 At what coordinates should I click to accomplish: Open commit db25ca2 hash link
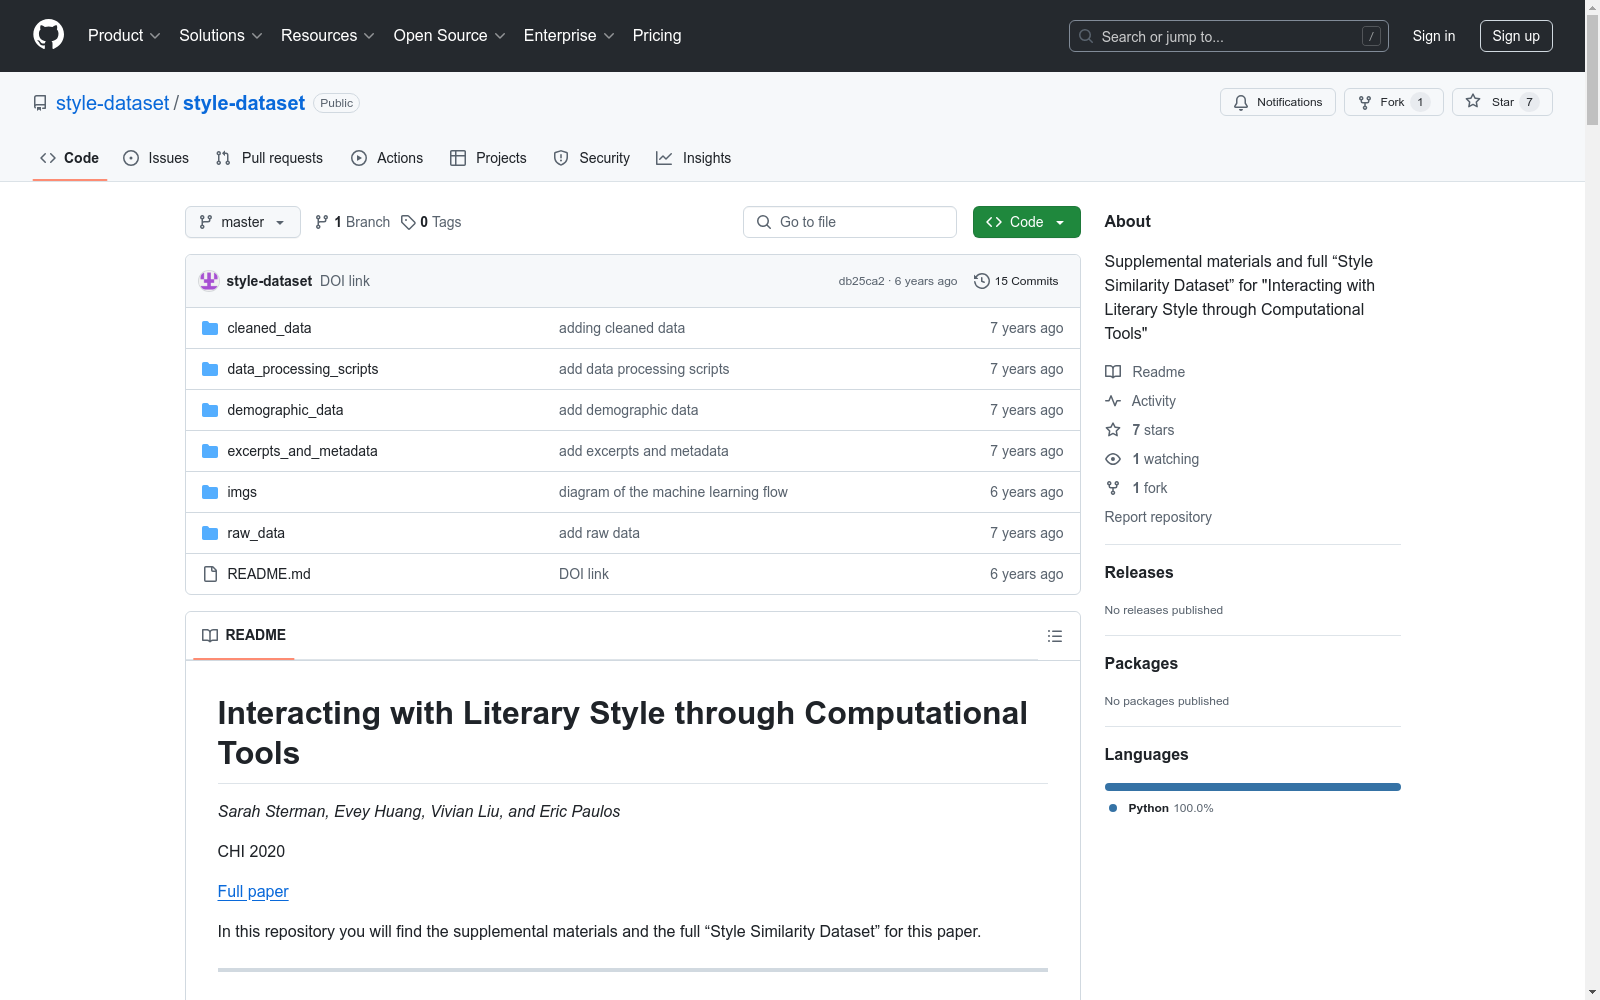click(861, 281)
